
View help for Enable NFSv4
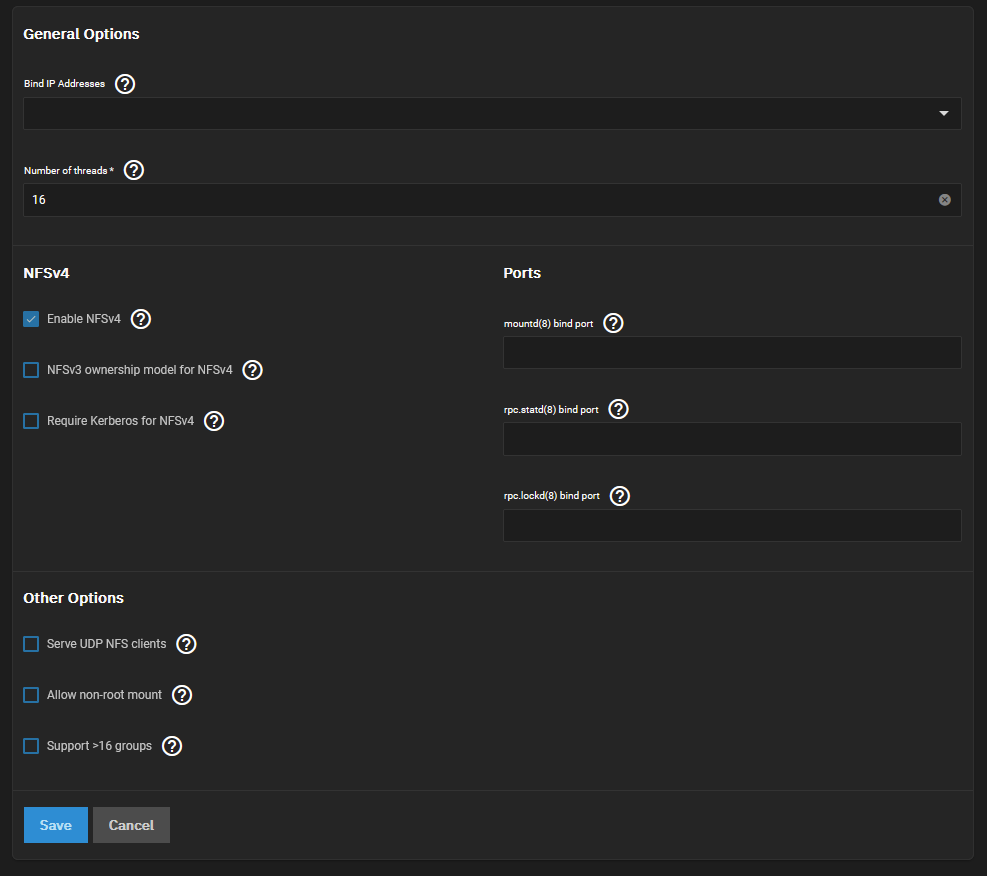point(140,319)
